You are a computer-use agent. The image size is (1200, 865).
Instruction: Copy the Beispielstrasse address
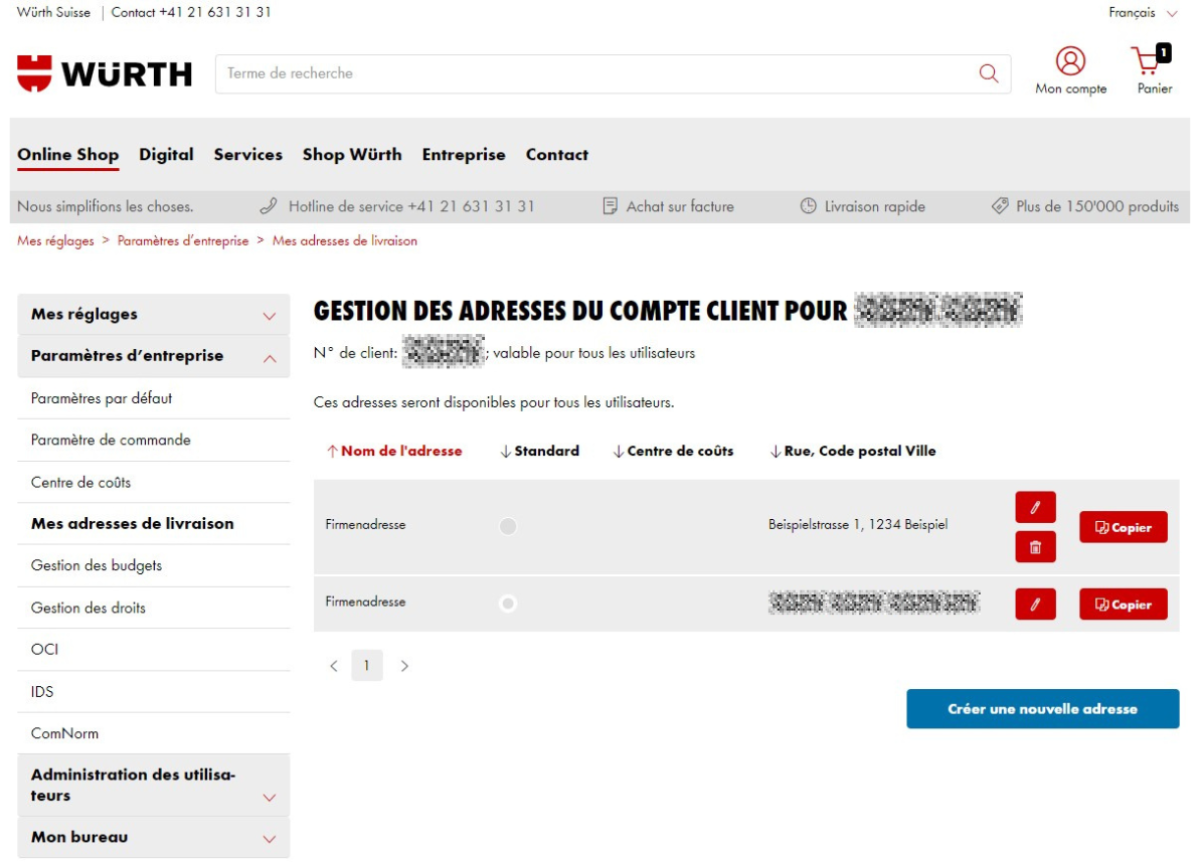point(1123,527)
